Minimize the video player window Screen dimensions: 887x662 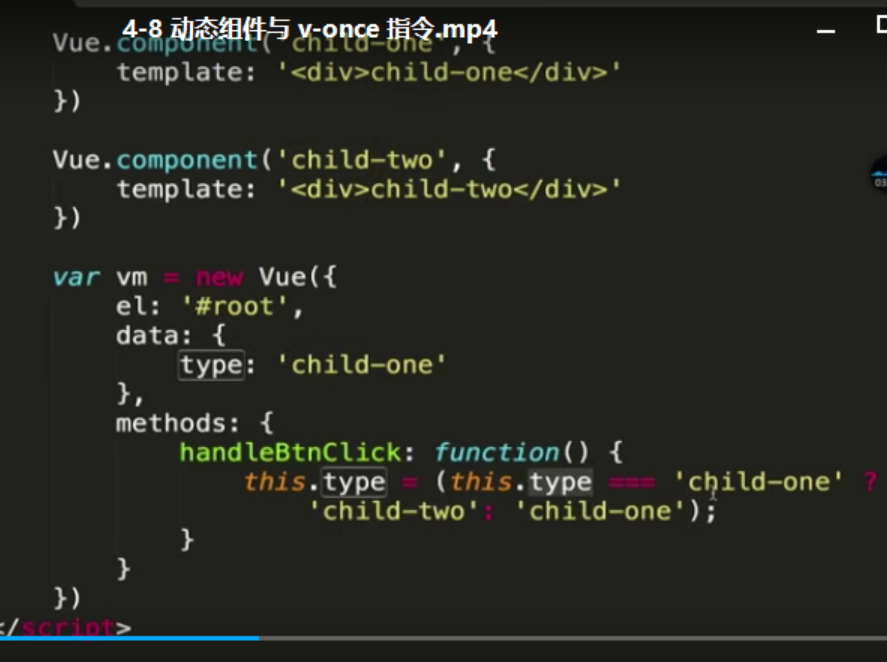(825, 31)
